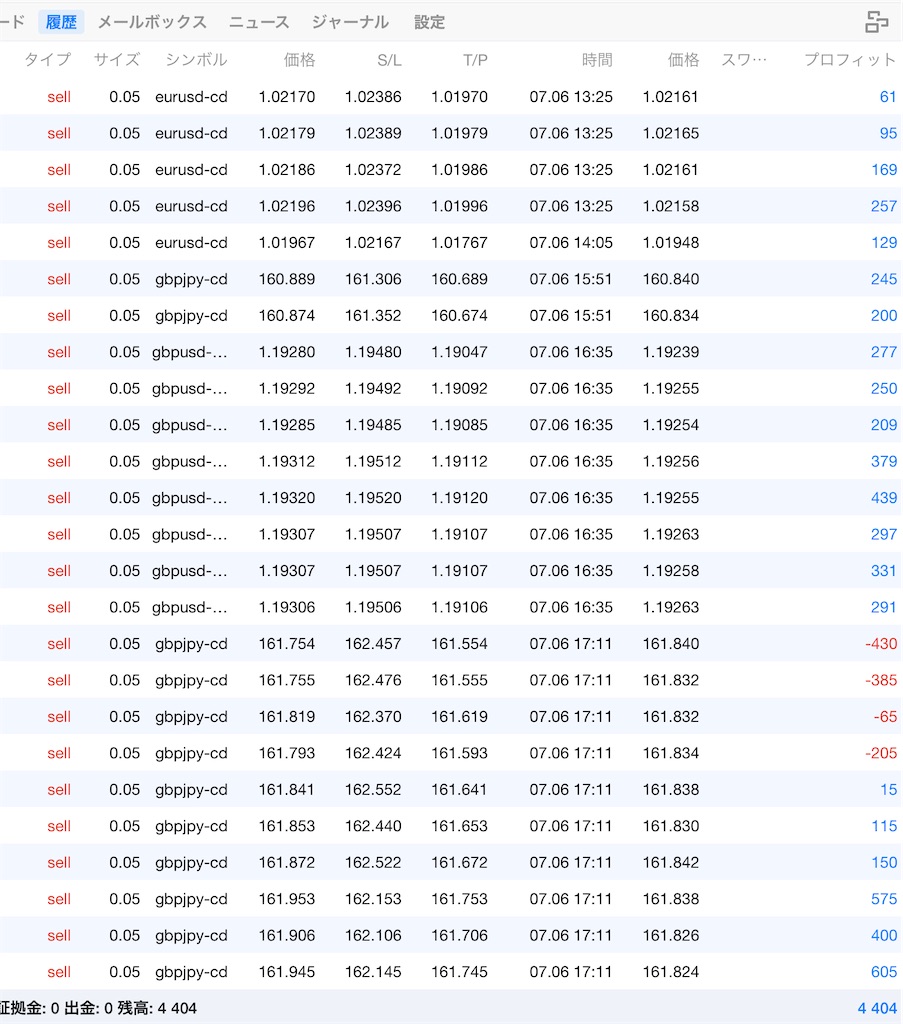Select the row with profit 95

(451, 133)
